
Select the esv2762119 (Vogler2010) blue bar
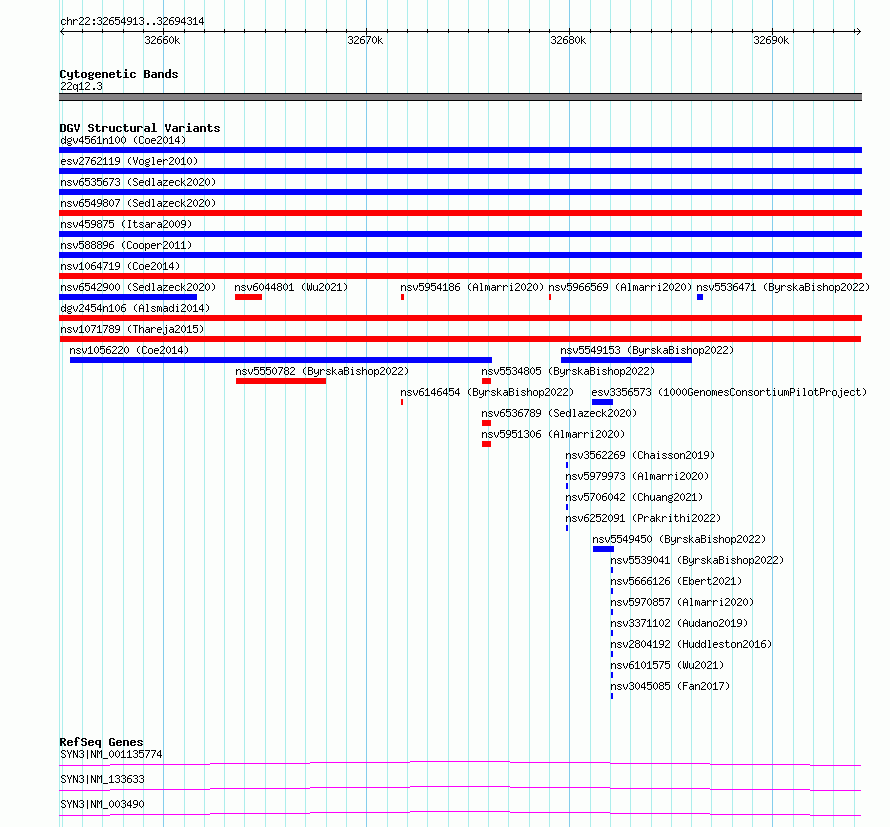[x=460, y=171]
